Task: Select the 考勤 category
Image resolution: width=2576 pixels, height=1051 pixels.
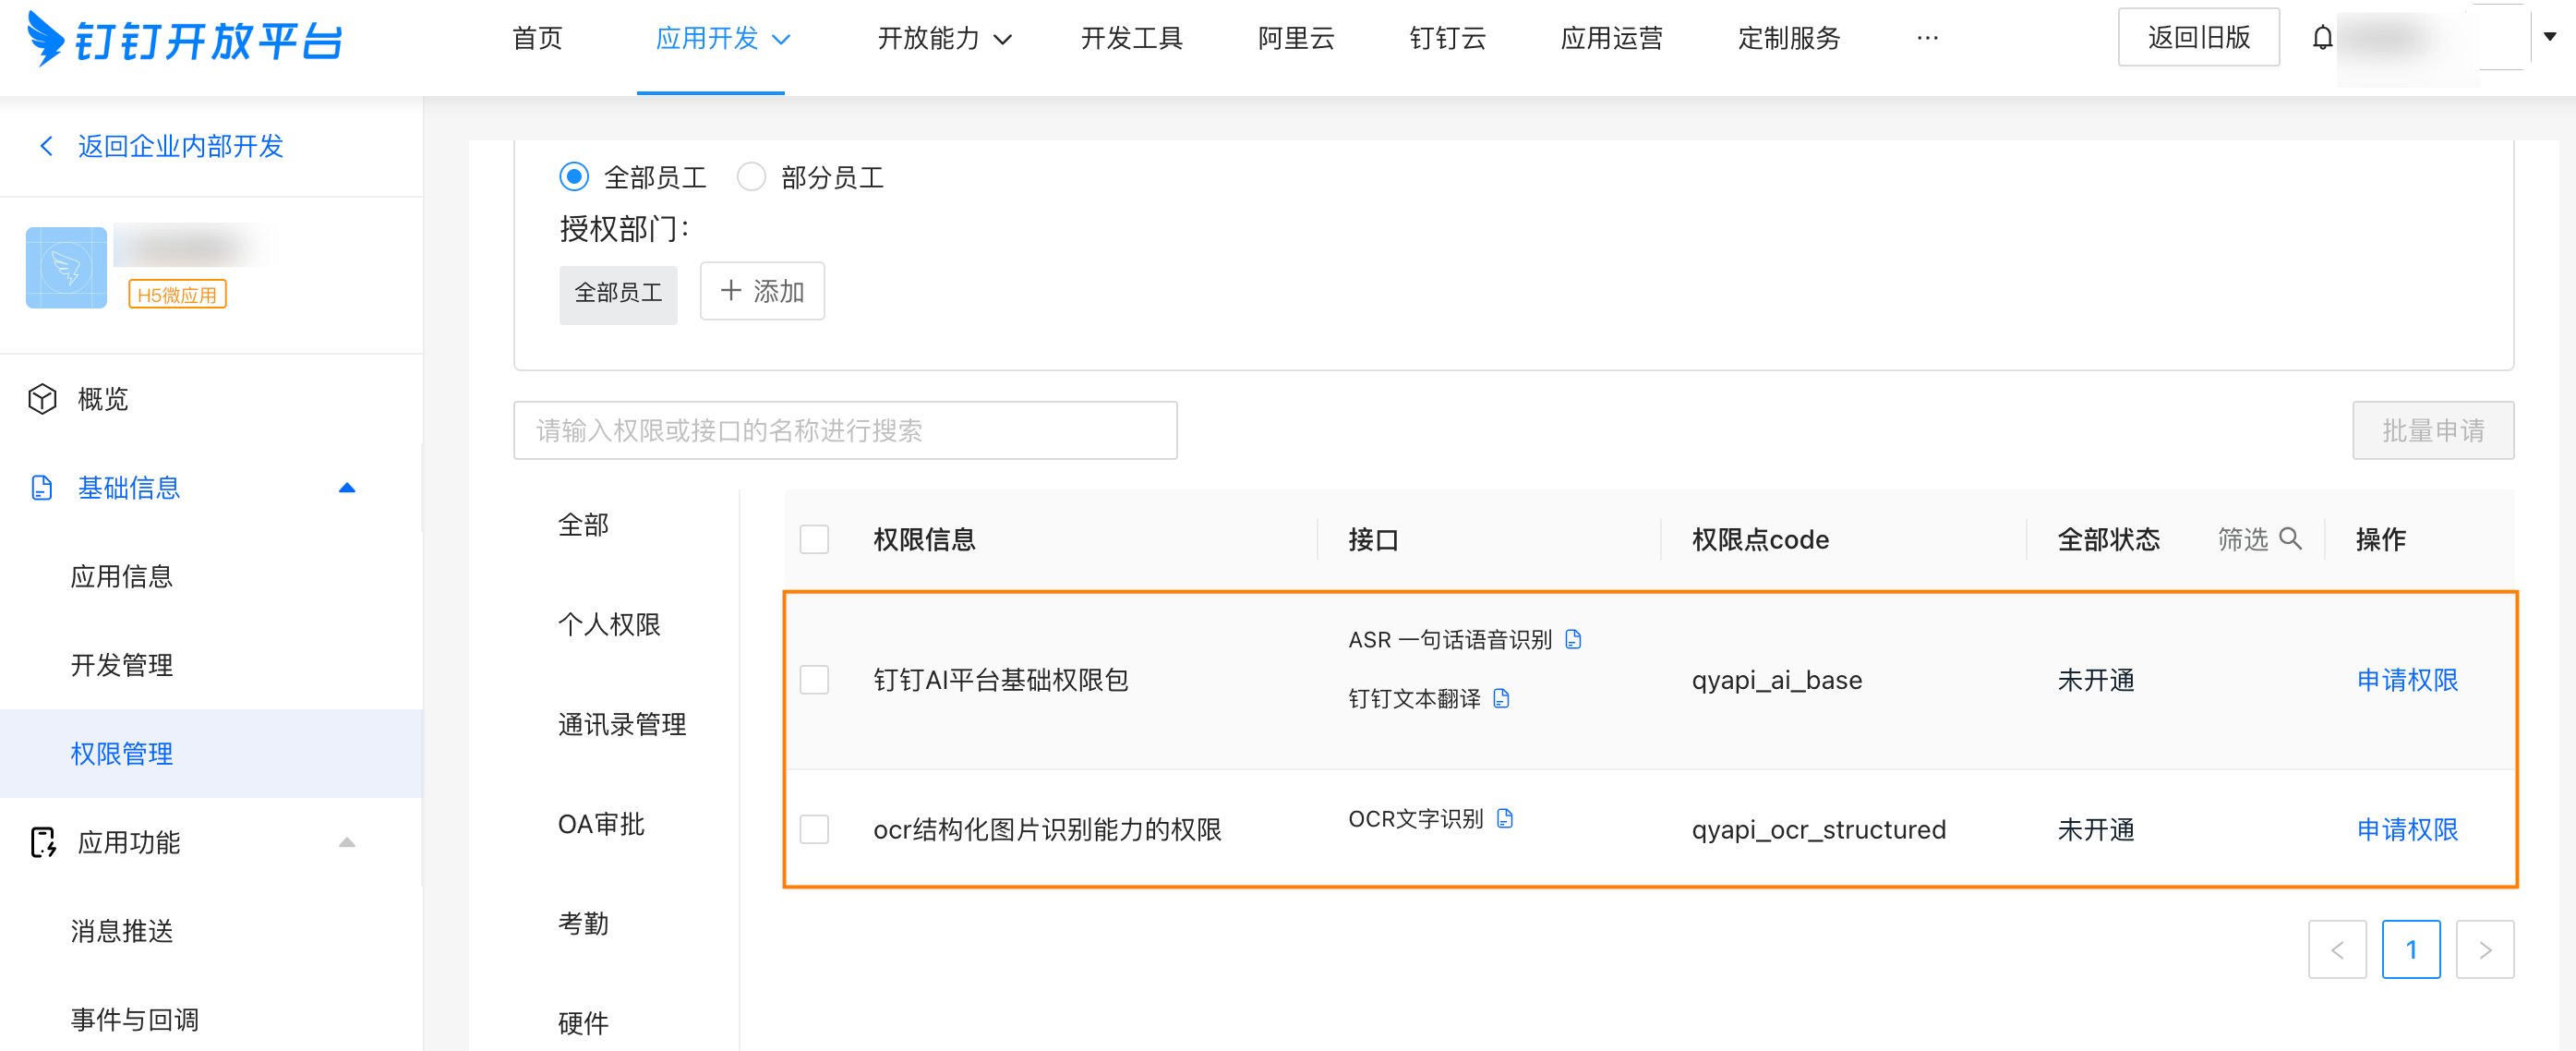Action: tap(583, 923)
